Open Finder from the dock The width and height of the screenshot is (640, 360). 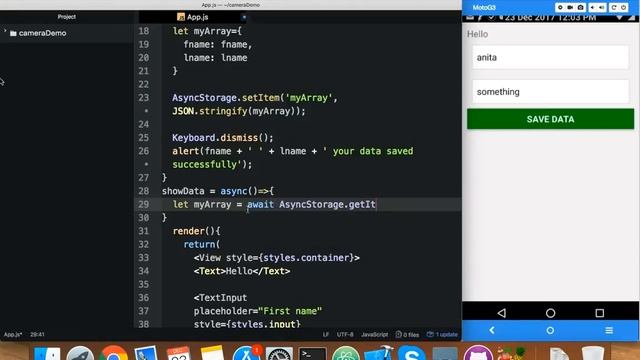coord(47,353)
